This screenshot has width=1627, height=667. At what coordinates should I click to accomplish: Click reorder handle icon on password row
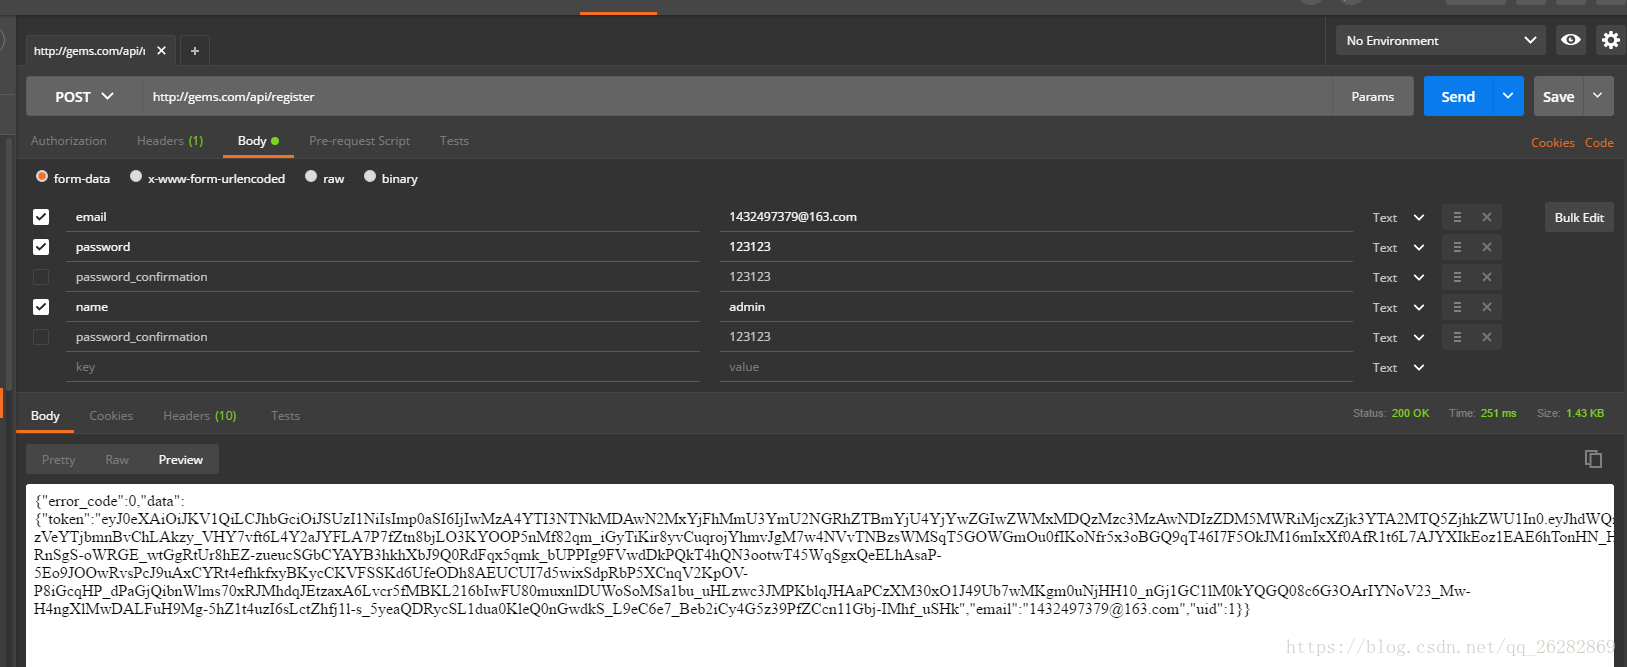point(1457,247)
